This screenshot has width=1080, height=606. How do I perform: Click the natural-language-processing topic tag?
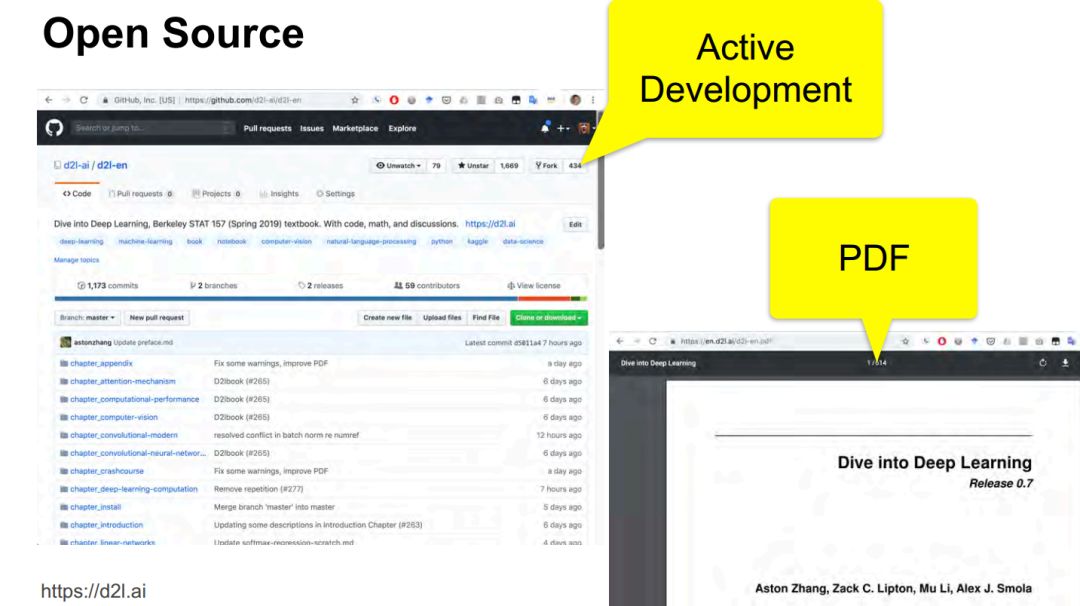371,242
